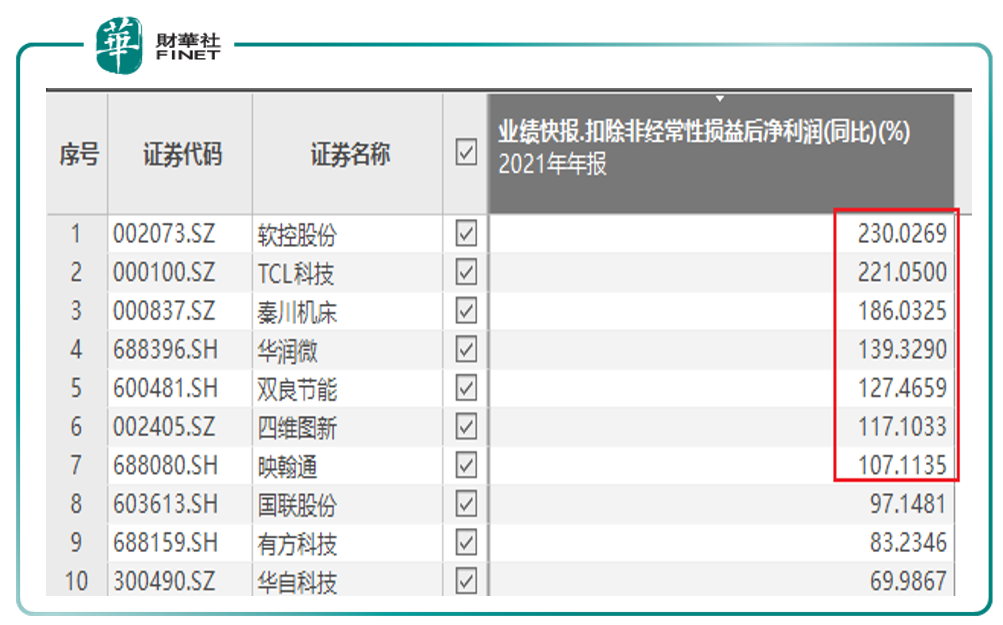The height and width of the screenshot is (625, 1003).
Task: Open the sort arrow above the profit column
Action: tap(720, 99)
